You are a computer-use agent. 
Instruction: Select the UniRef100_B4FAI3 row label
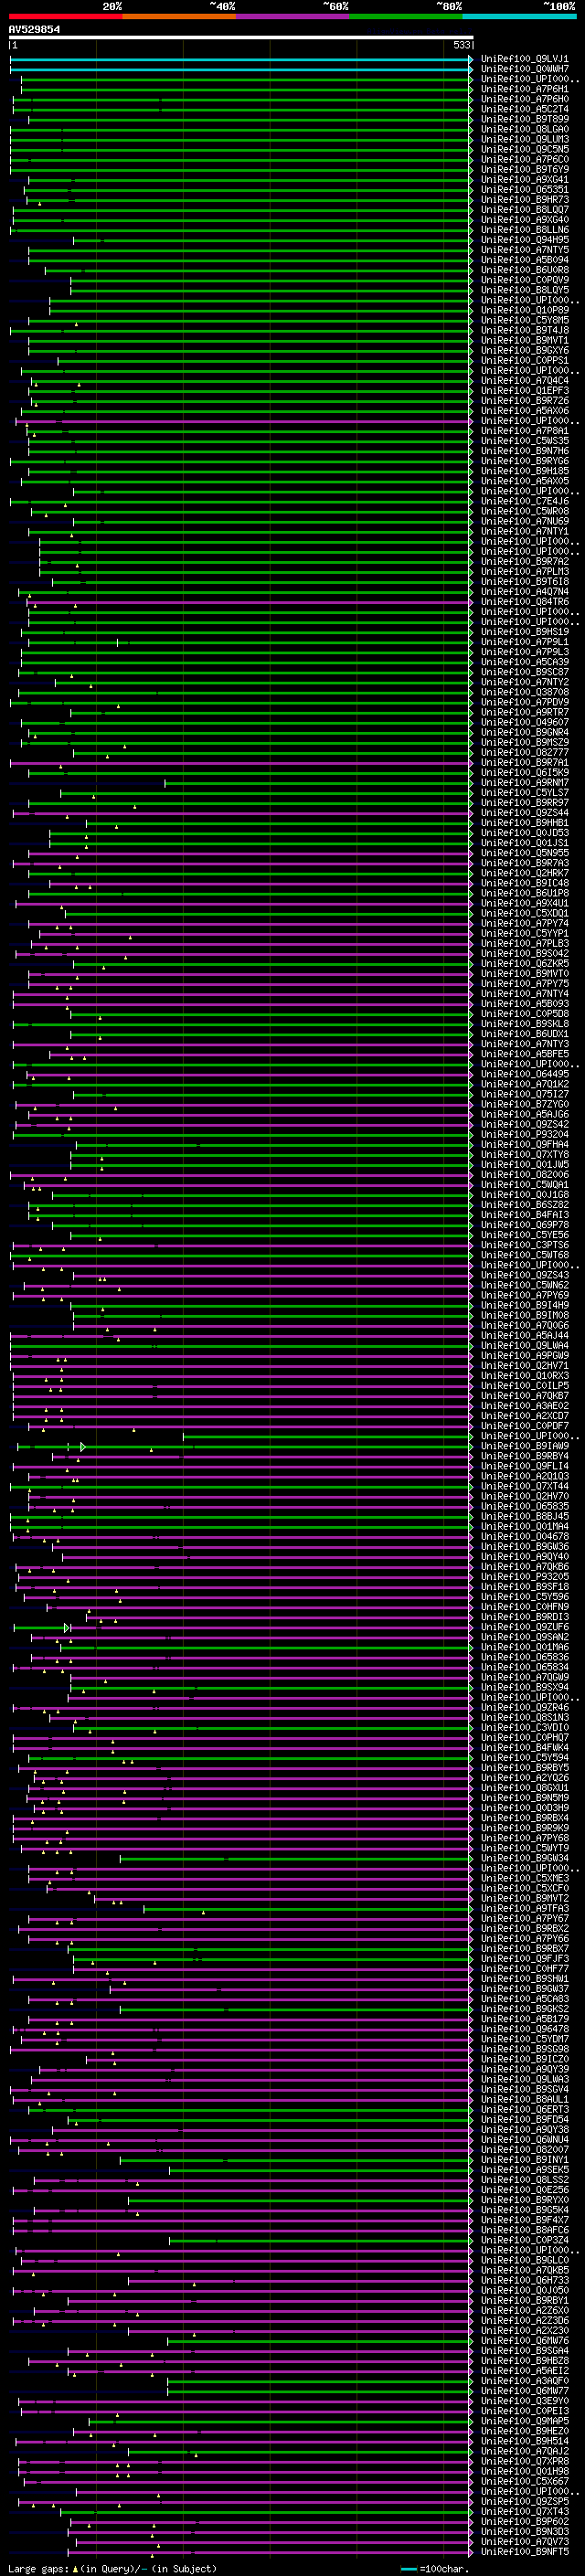pyautogui.click(x=525, y=1214)
